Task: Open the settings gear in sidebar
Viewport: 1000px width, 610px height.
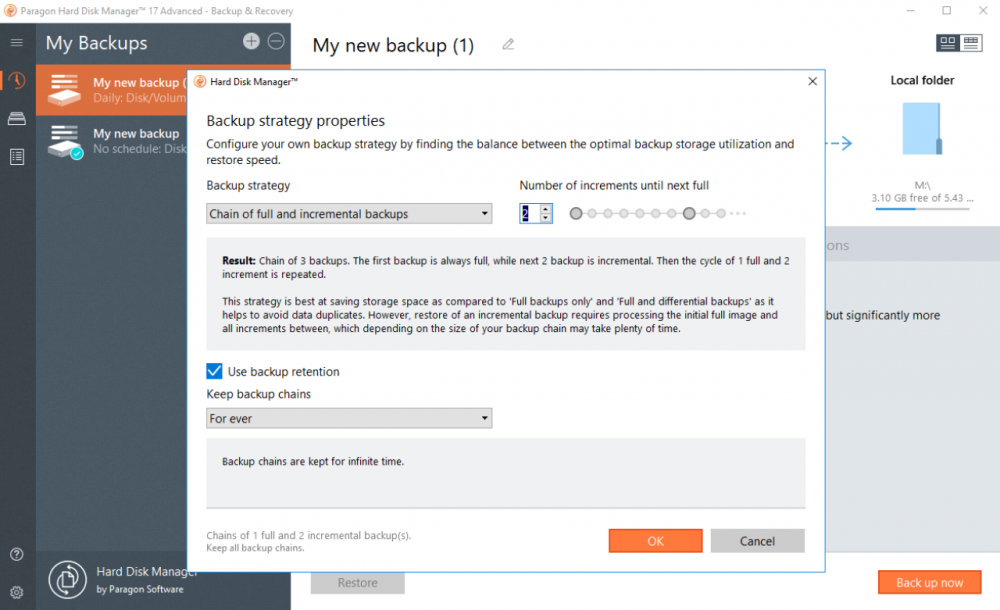Action: click(x=16, y=591)
